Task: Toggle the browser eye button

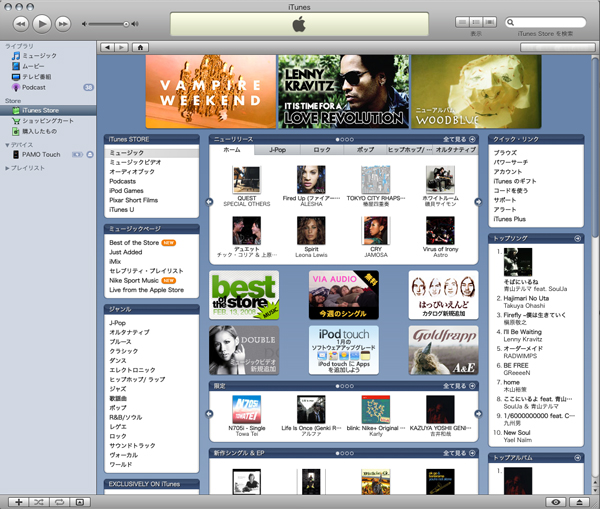Action: coord(556,502)
